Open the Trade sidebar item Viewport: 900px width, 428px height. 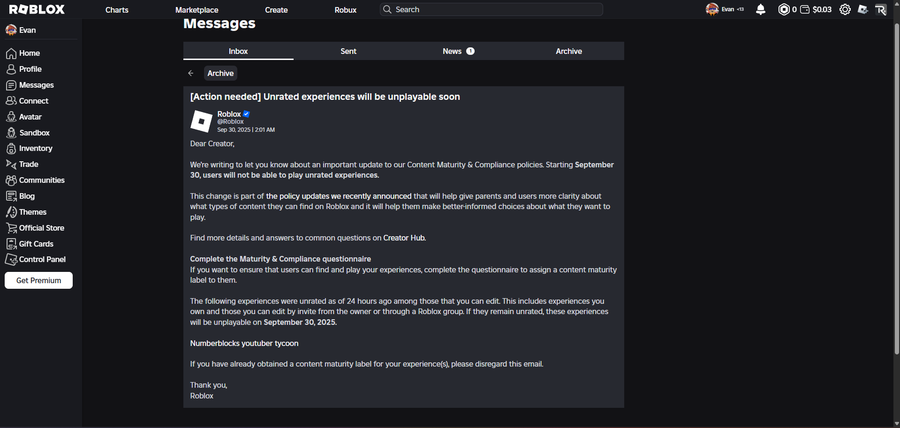pos(28,165)
